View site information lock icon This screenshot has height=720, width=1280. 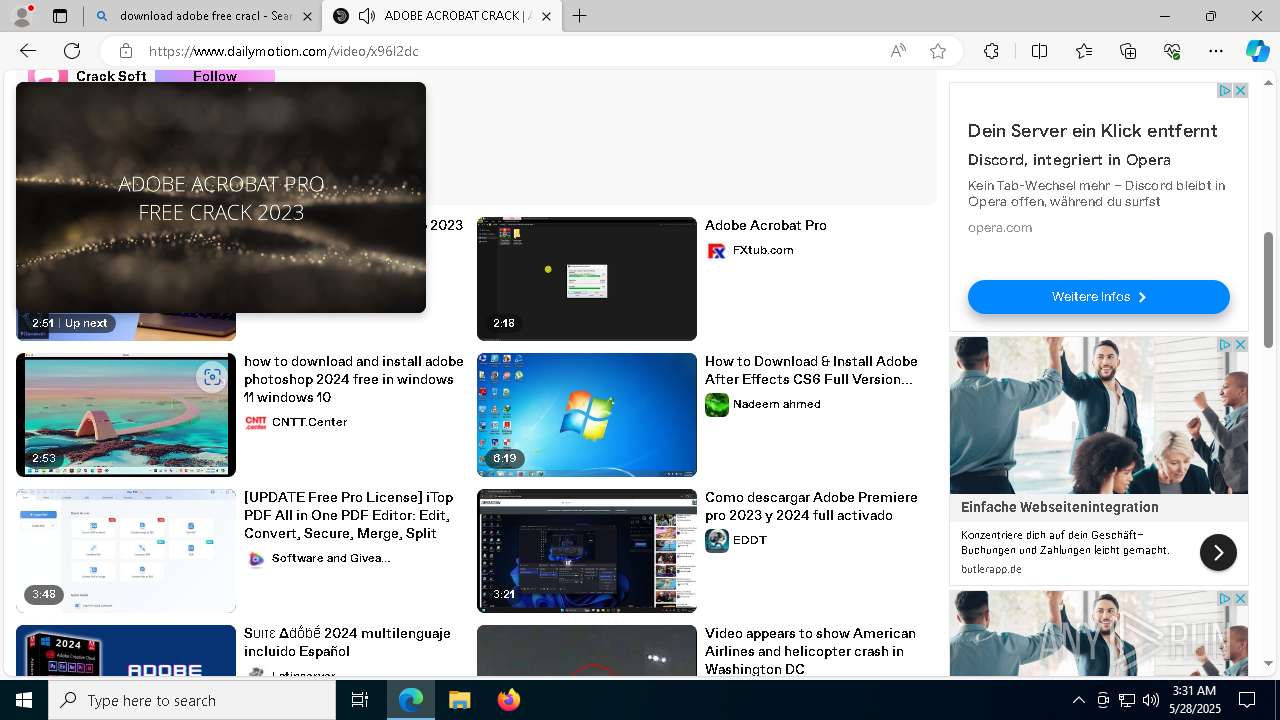coord(125,51)
